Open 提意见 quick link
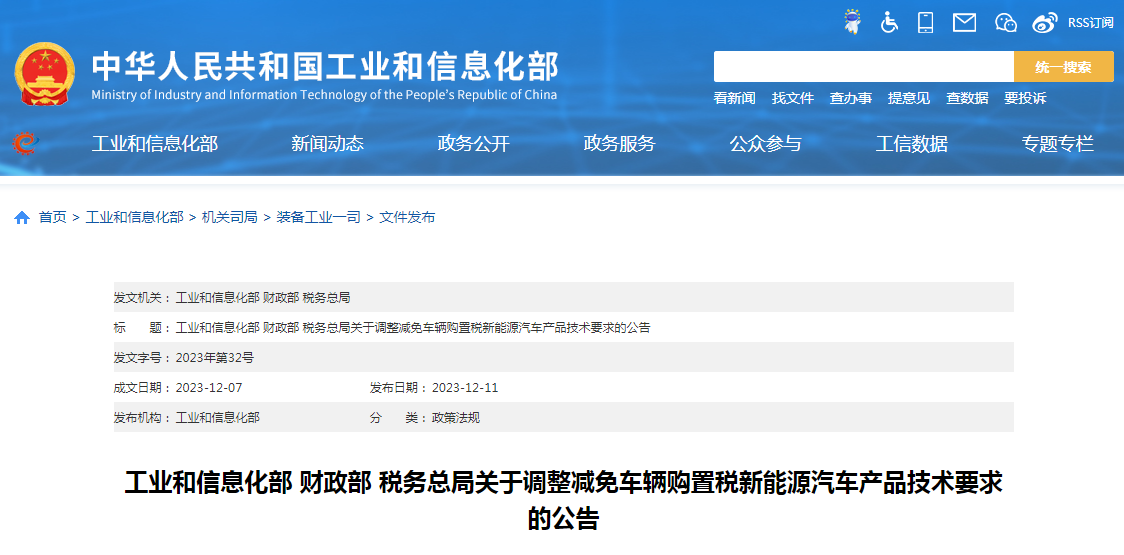Viewport: 1124px width, 555px height. click(908, 98)
